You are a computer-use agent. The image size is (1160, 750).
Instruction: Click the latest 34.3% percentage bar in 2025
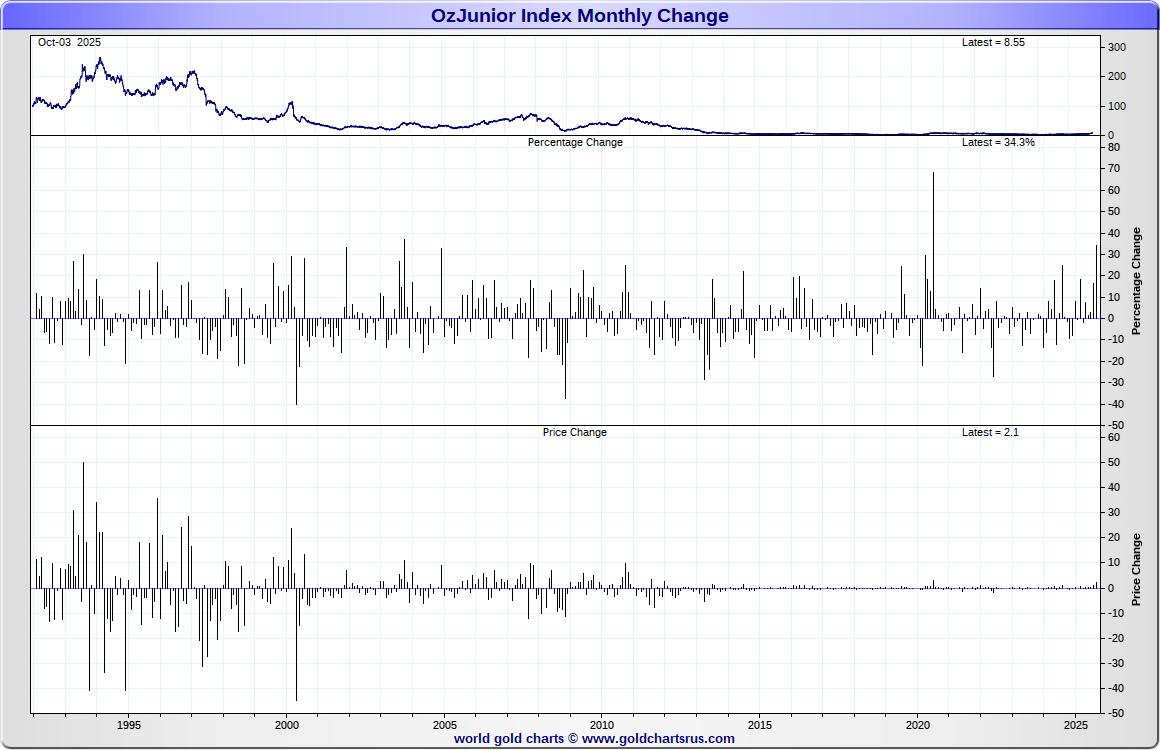click(1096, 282)
